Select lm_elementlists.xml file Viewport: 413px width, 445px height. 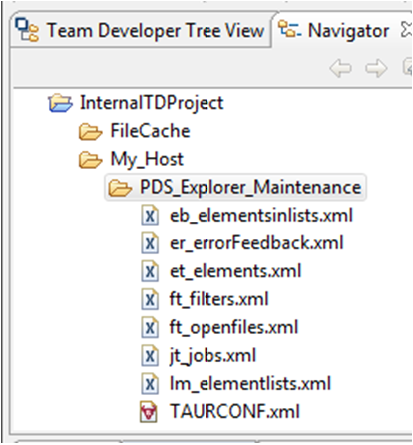tap(251, 383)
